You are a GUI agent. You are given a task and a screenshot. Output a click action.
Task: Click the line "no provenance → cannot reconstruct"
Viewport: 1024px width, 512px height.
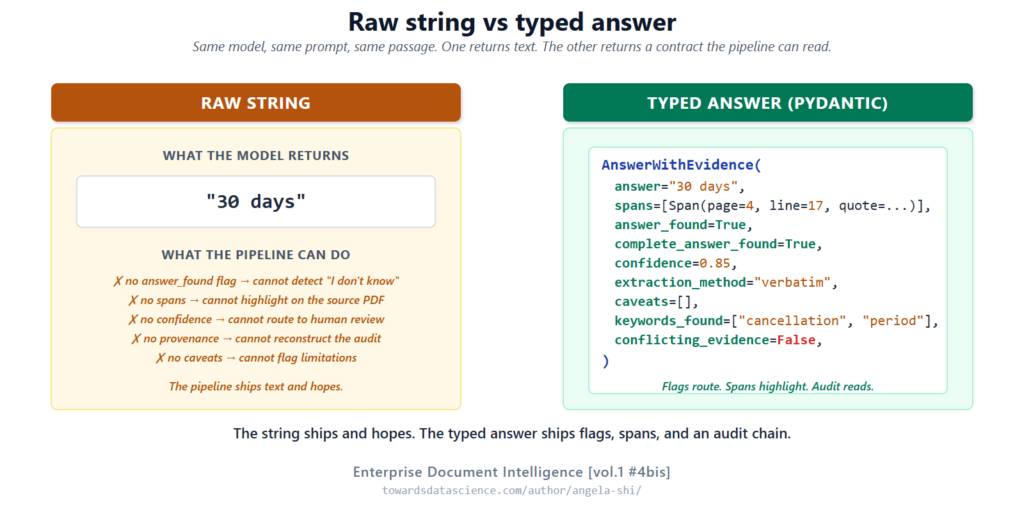coord(256,338)
